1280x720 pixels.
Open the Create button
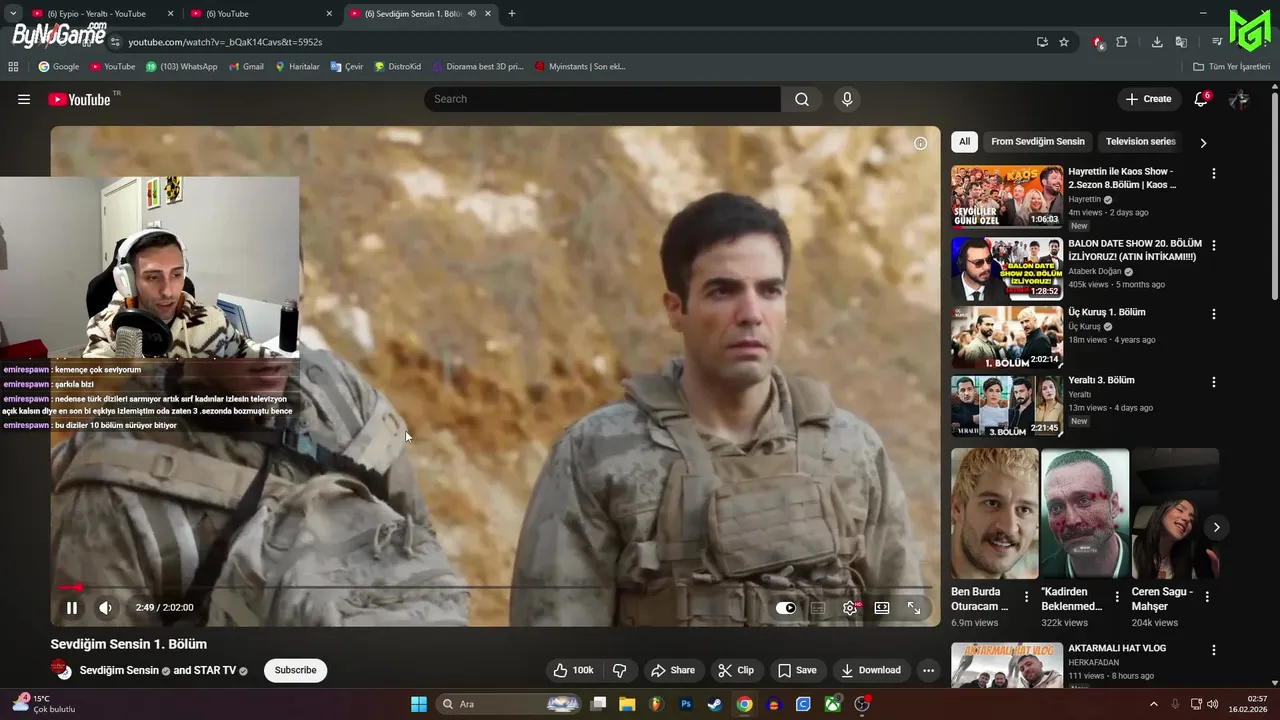click(1148, 99)
